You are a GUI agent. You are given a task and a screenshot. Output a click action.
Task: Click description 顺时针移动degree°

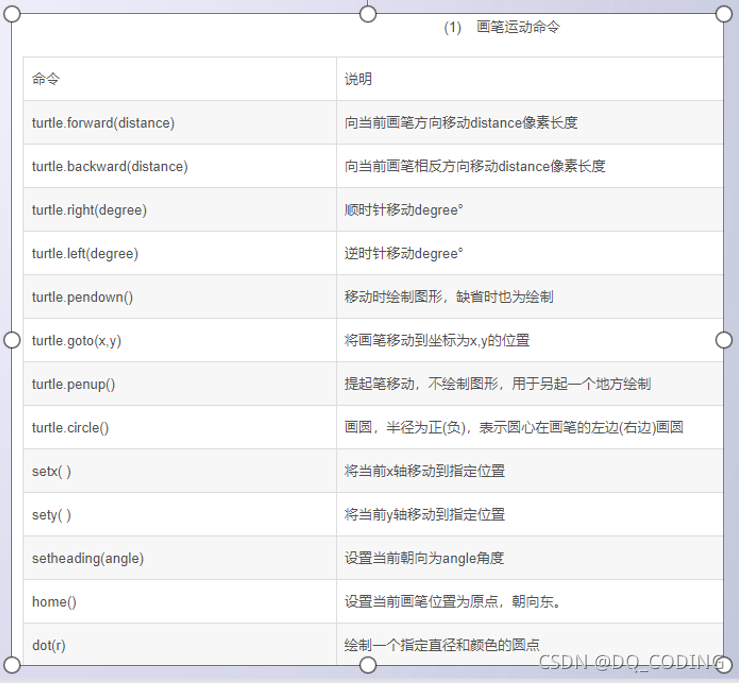[x=403, y=210]
